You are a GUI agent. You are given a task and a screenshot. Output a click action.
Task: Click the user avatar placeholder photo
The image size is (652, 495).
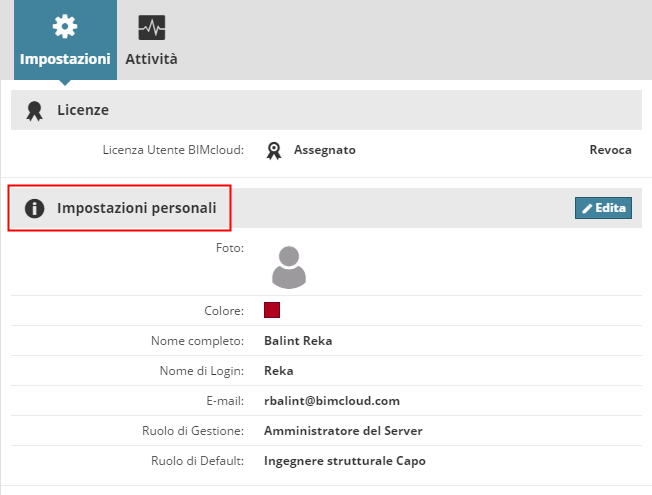coord(289,265)
